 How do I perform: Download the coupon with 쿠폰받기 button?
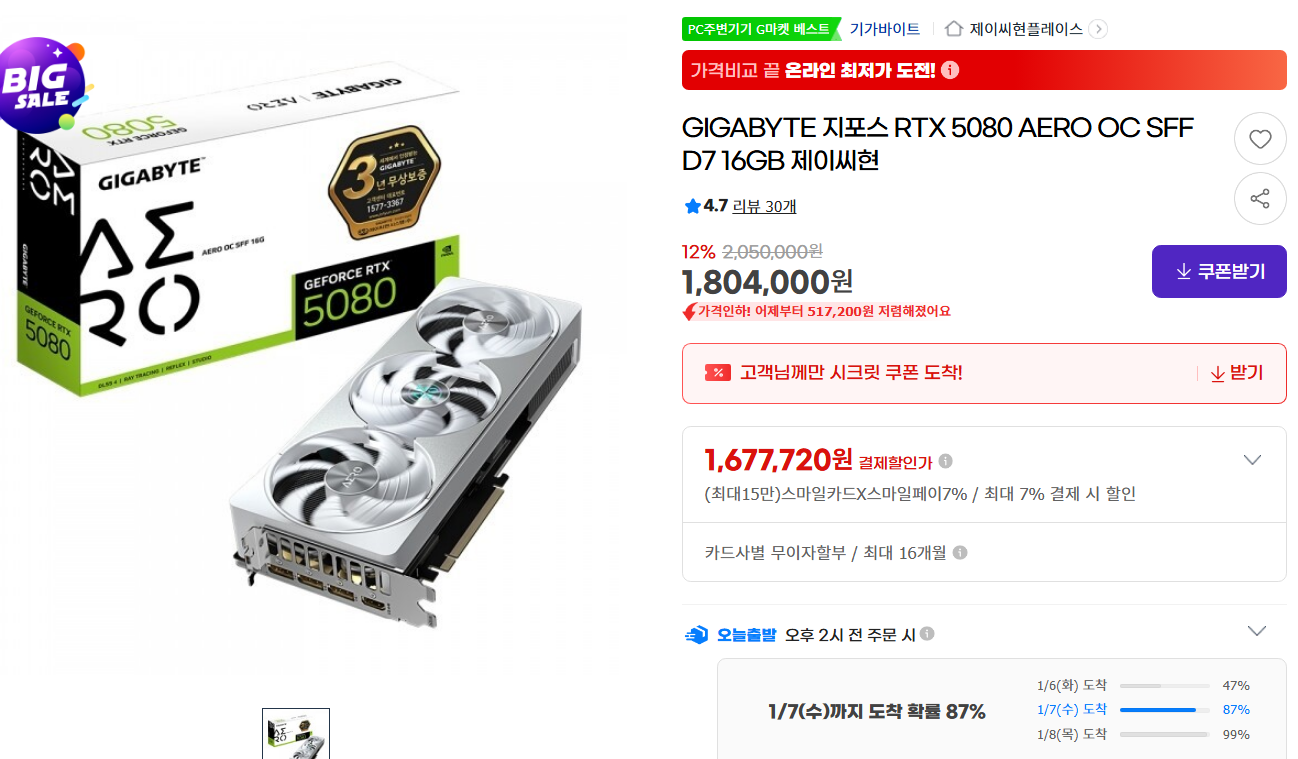tap(1219, 271)
